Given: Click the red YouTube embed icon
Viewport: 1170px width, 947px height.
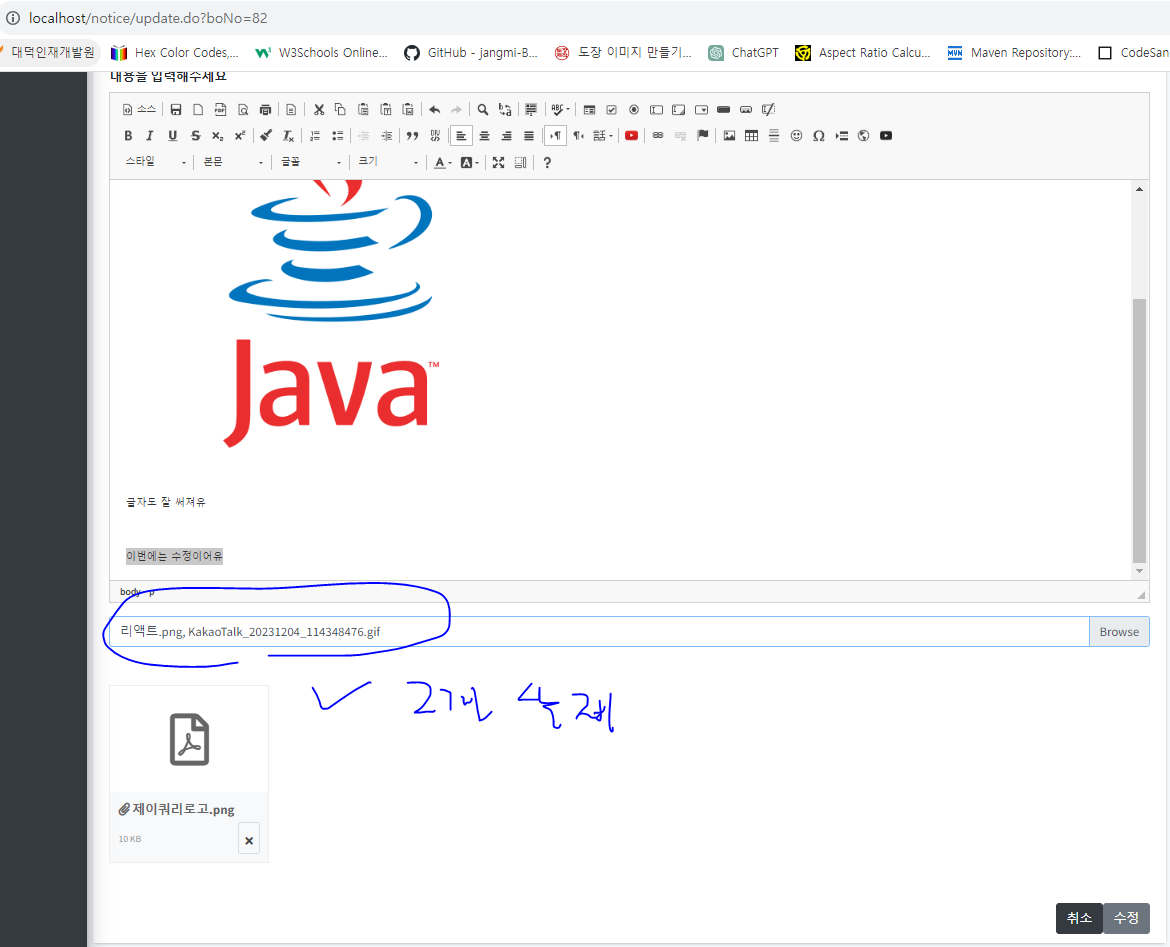Looking at the screenshot, I should point(631,136).
